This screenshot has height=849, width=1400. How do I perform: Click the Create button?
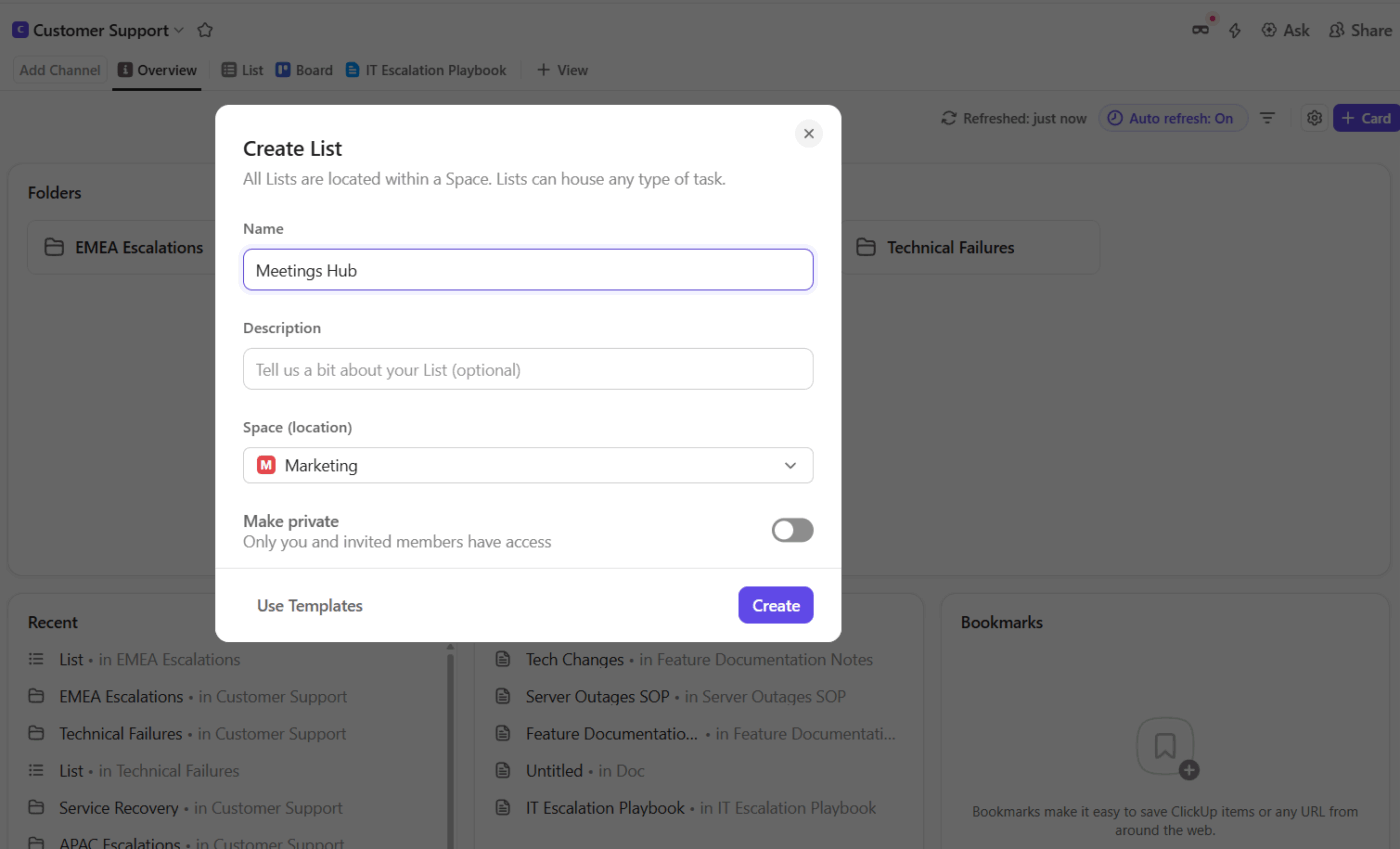pos(775,605)
